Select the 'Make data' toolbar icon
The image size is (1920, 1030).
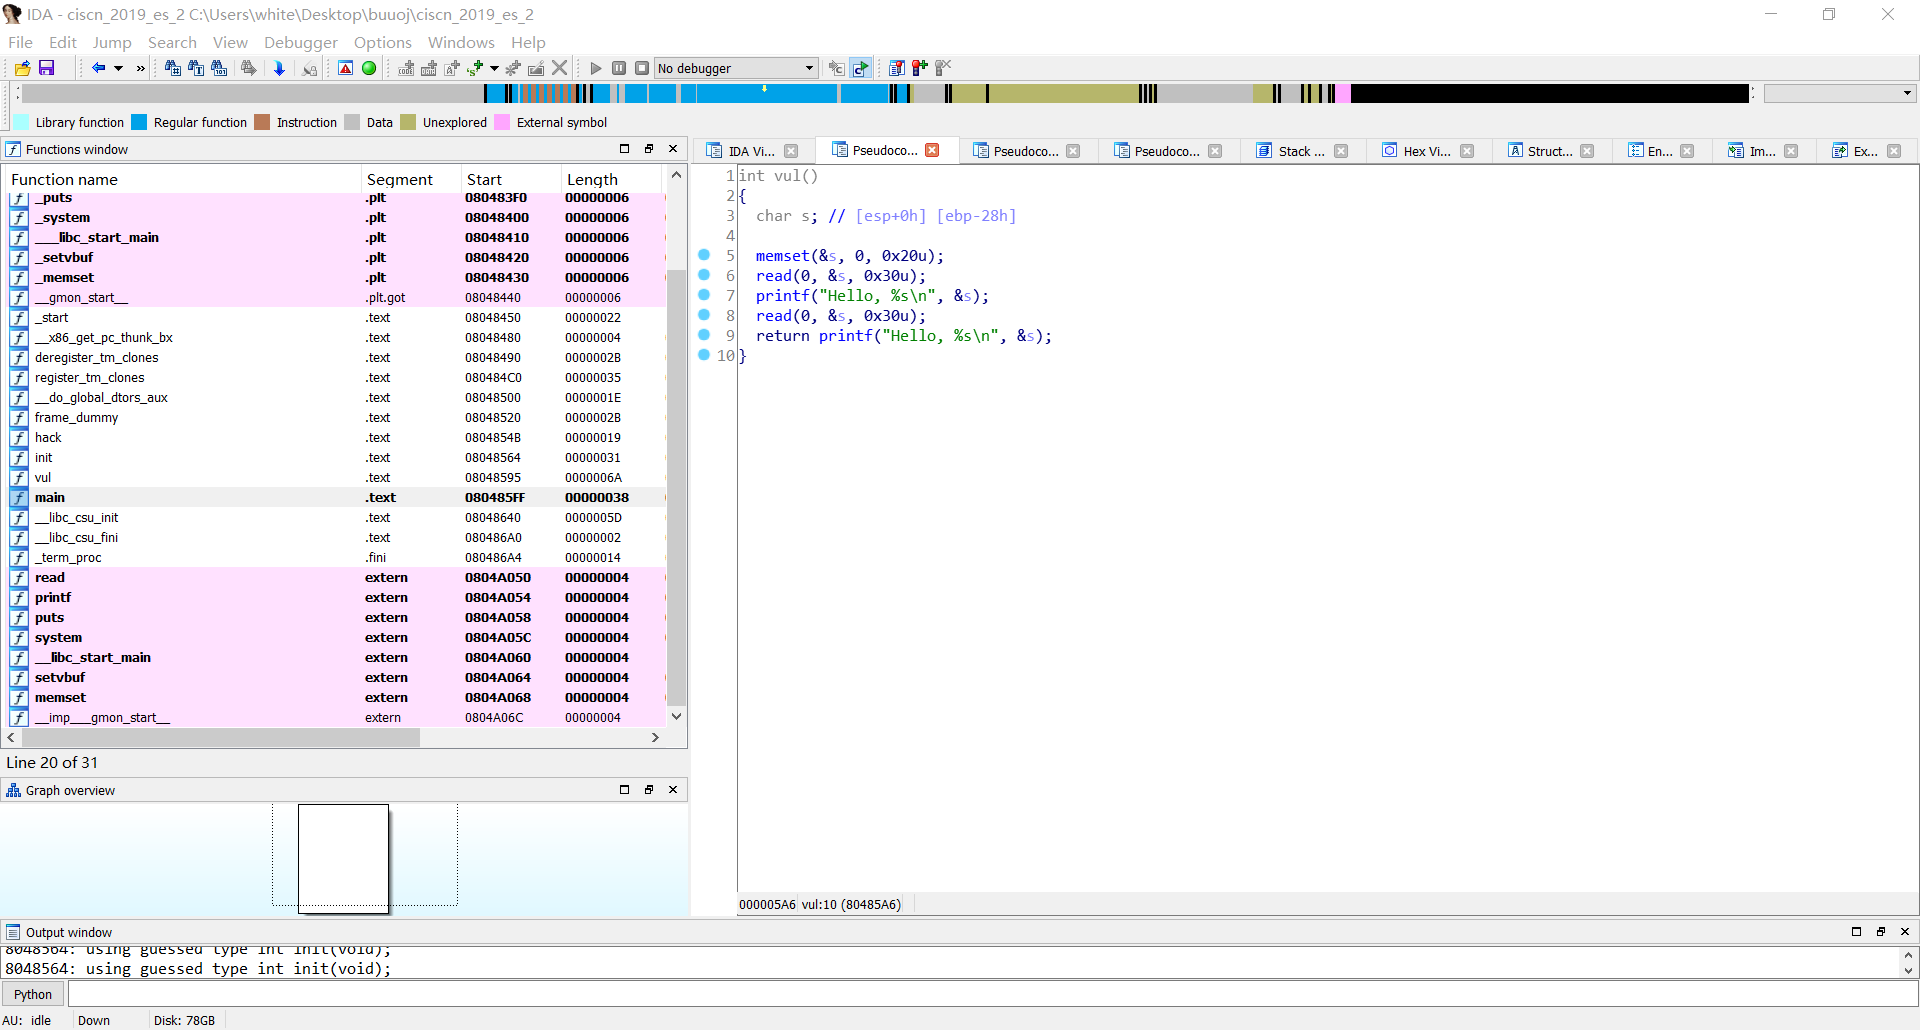tap(430, 68)
